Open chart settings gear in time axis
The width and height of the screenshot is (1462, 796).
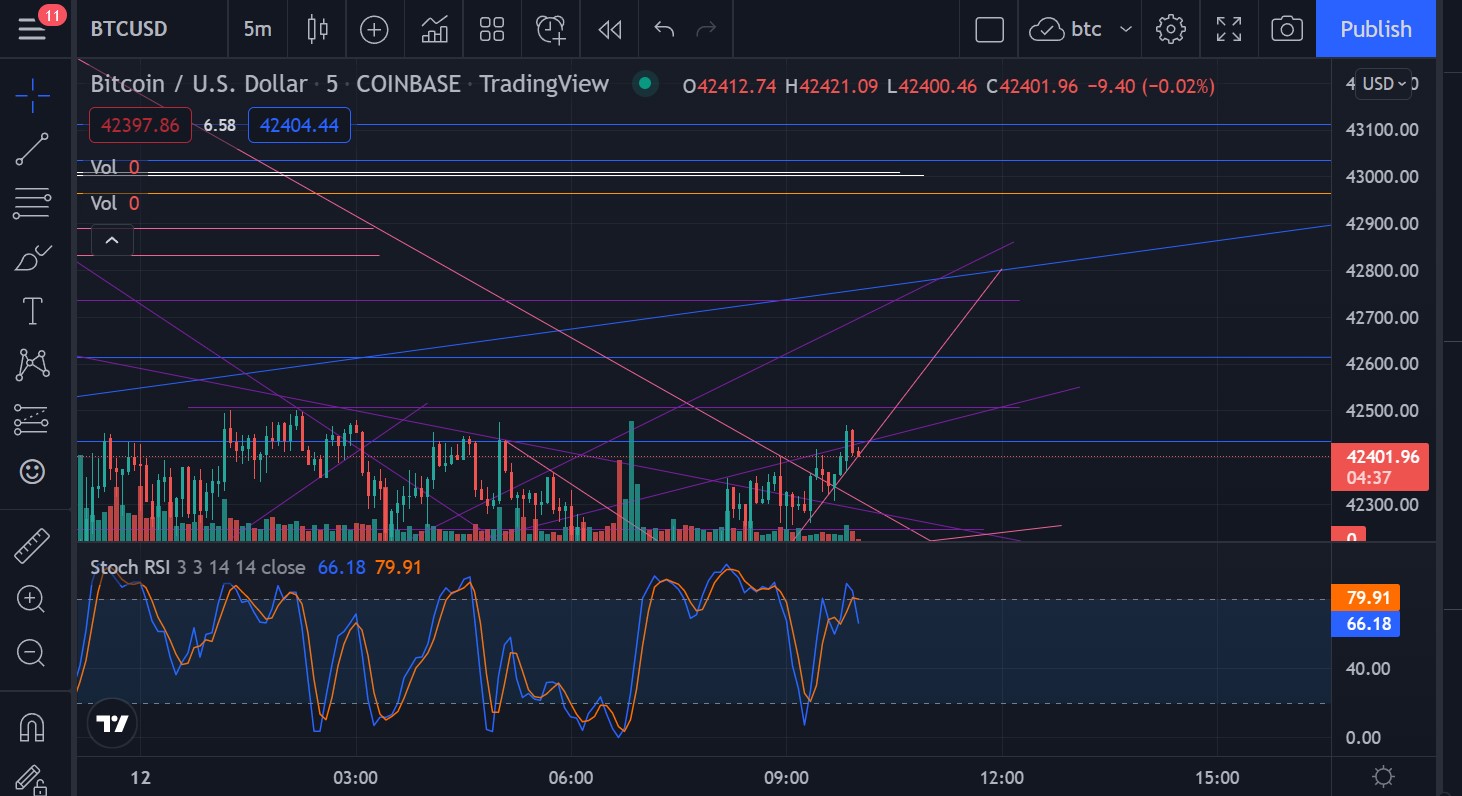(1384, 776)
